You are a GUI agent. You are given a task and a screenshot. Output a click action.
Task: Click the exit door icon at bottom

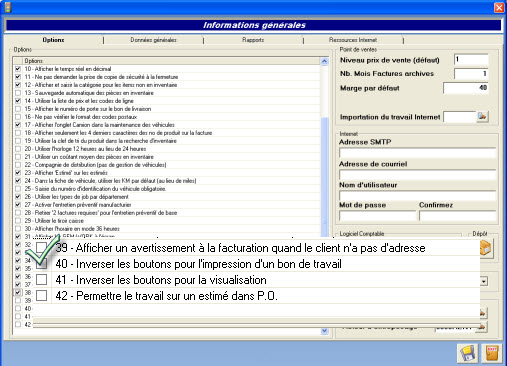[x=492, y=353]
